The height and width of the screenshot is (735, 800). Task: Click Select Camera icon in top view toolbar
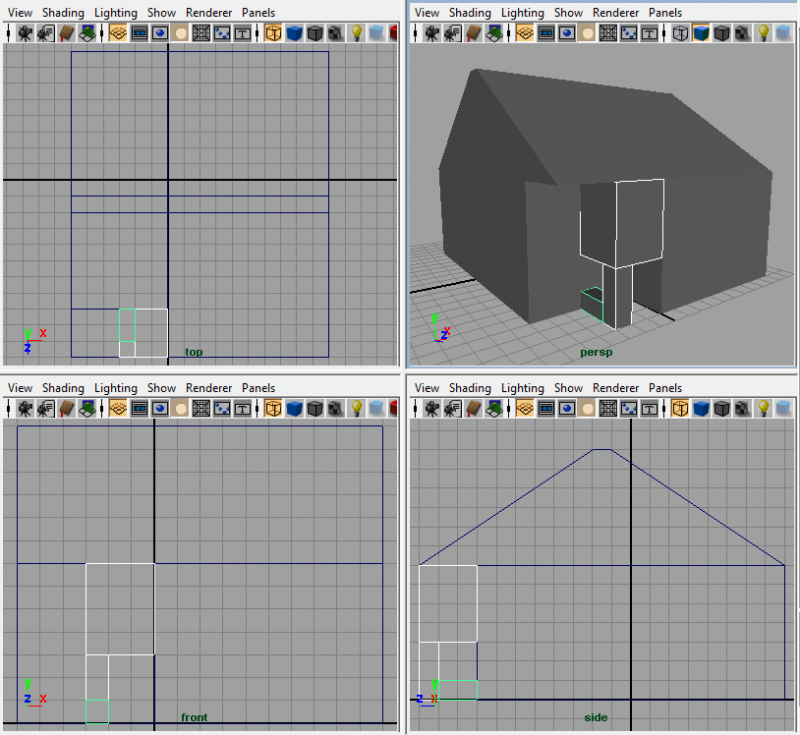[22, 33]
